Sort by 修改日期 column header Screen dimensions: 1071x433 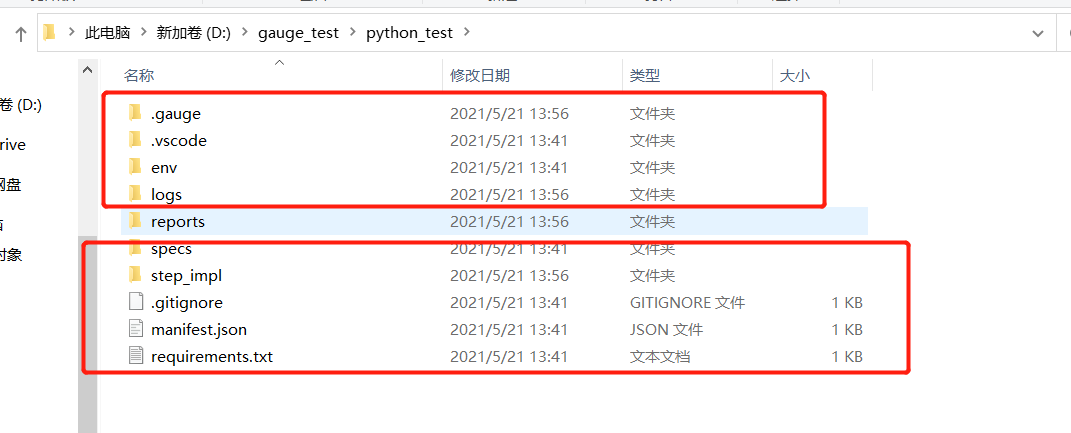tap(480, 76)
